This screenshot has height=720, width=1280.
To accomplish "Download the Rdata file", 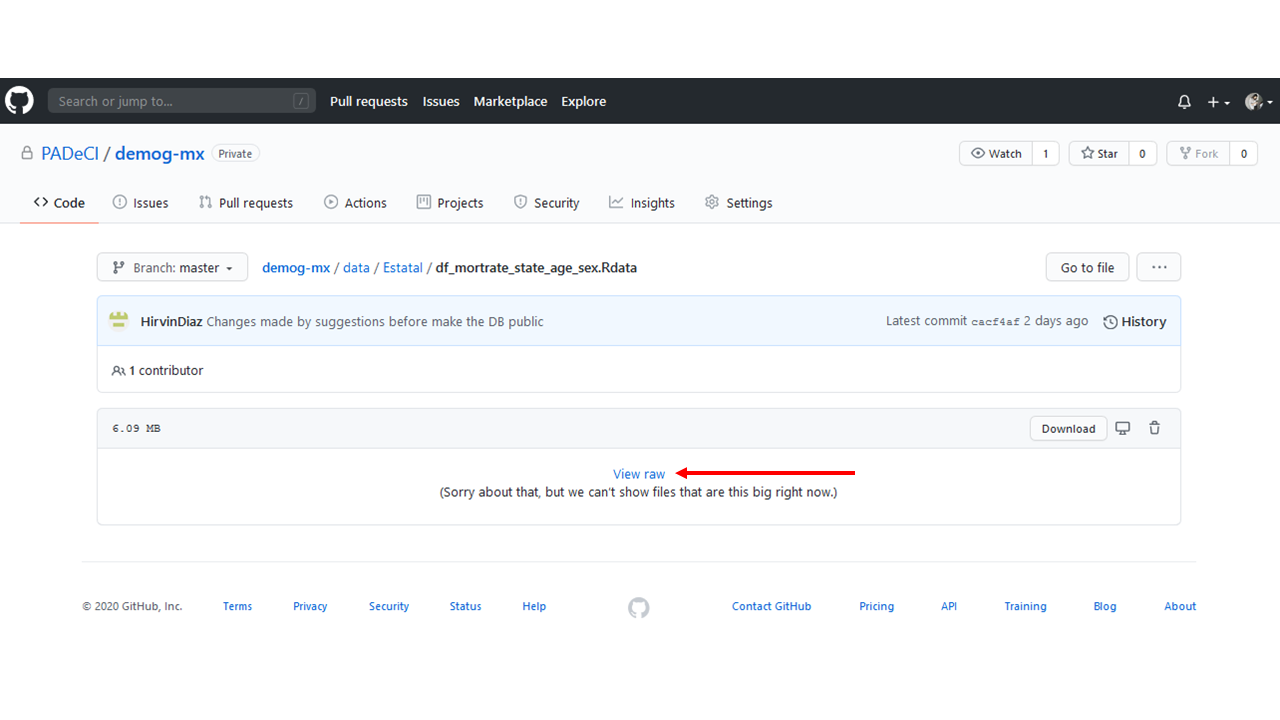I will [1068, 428].
